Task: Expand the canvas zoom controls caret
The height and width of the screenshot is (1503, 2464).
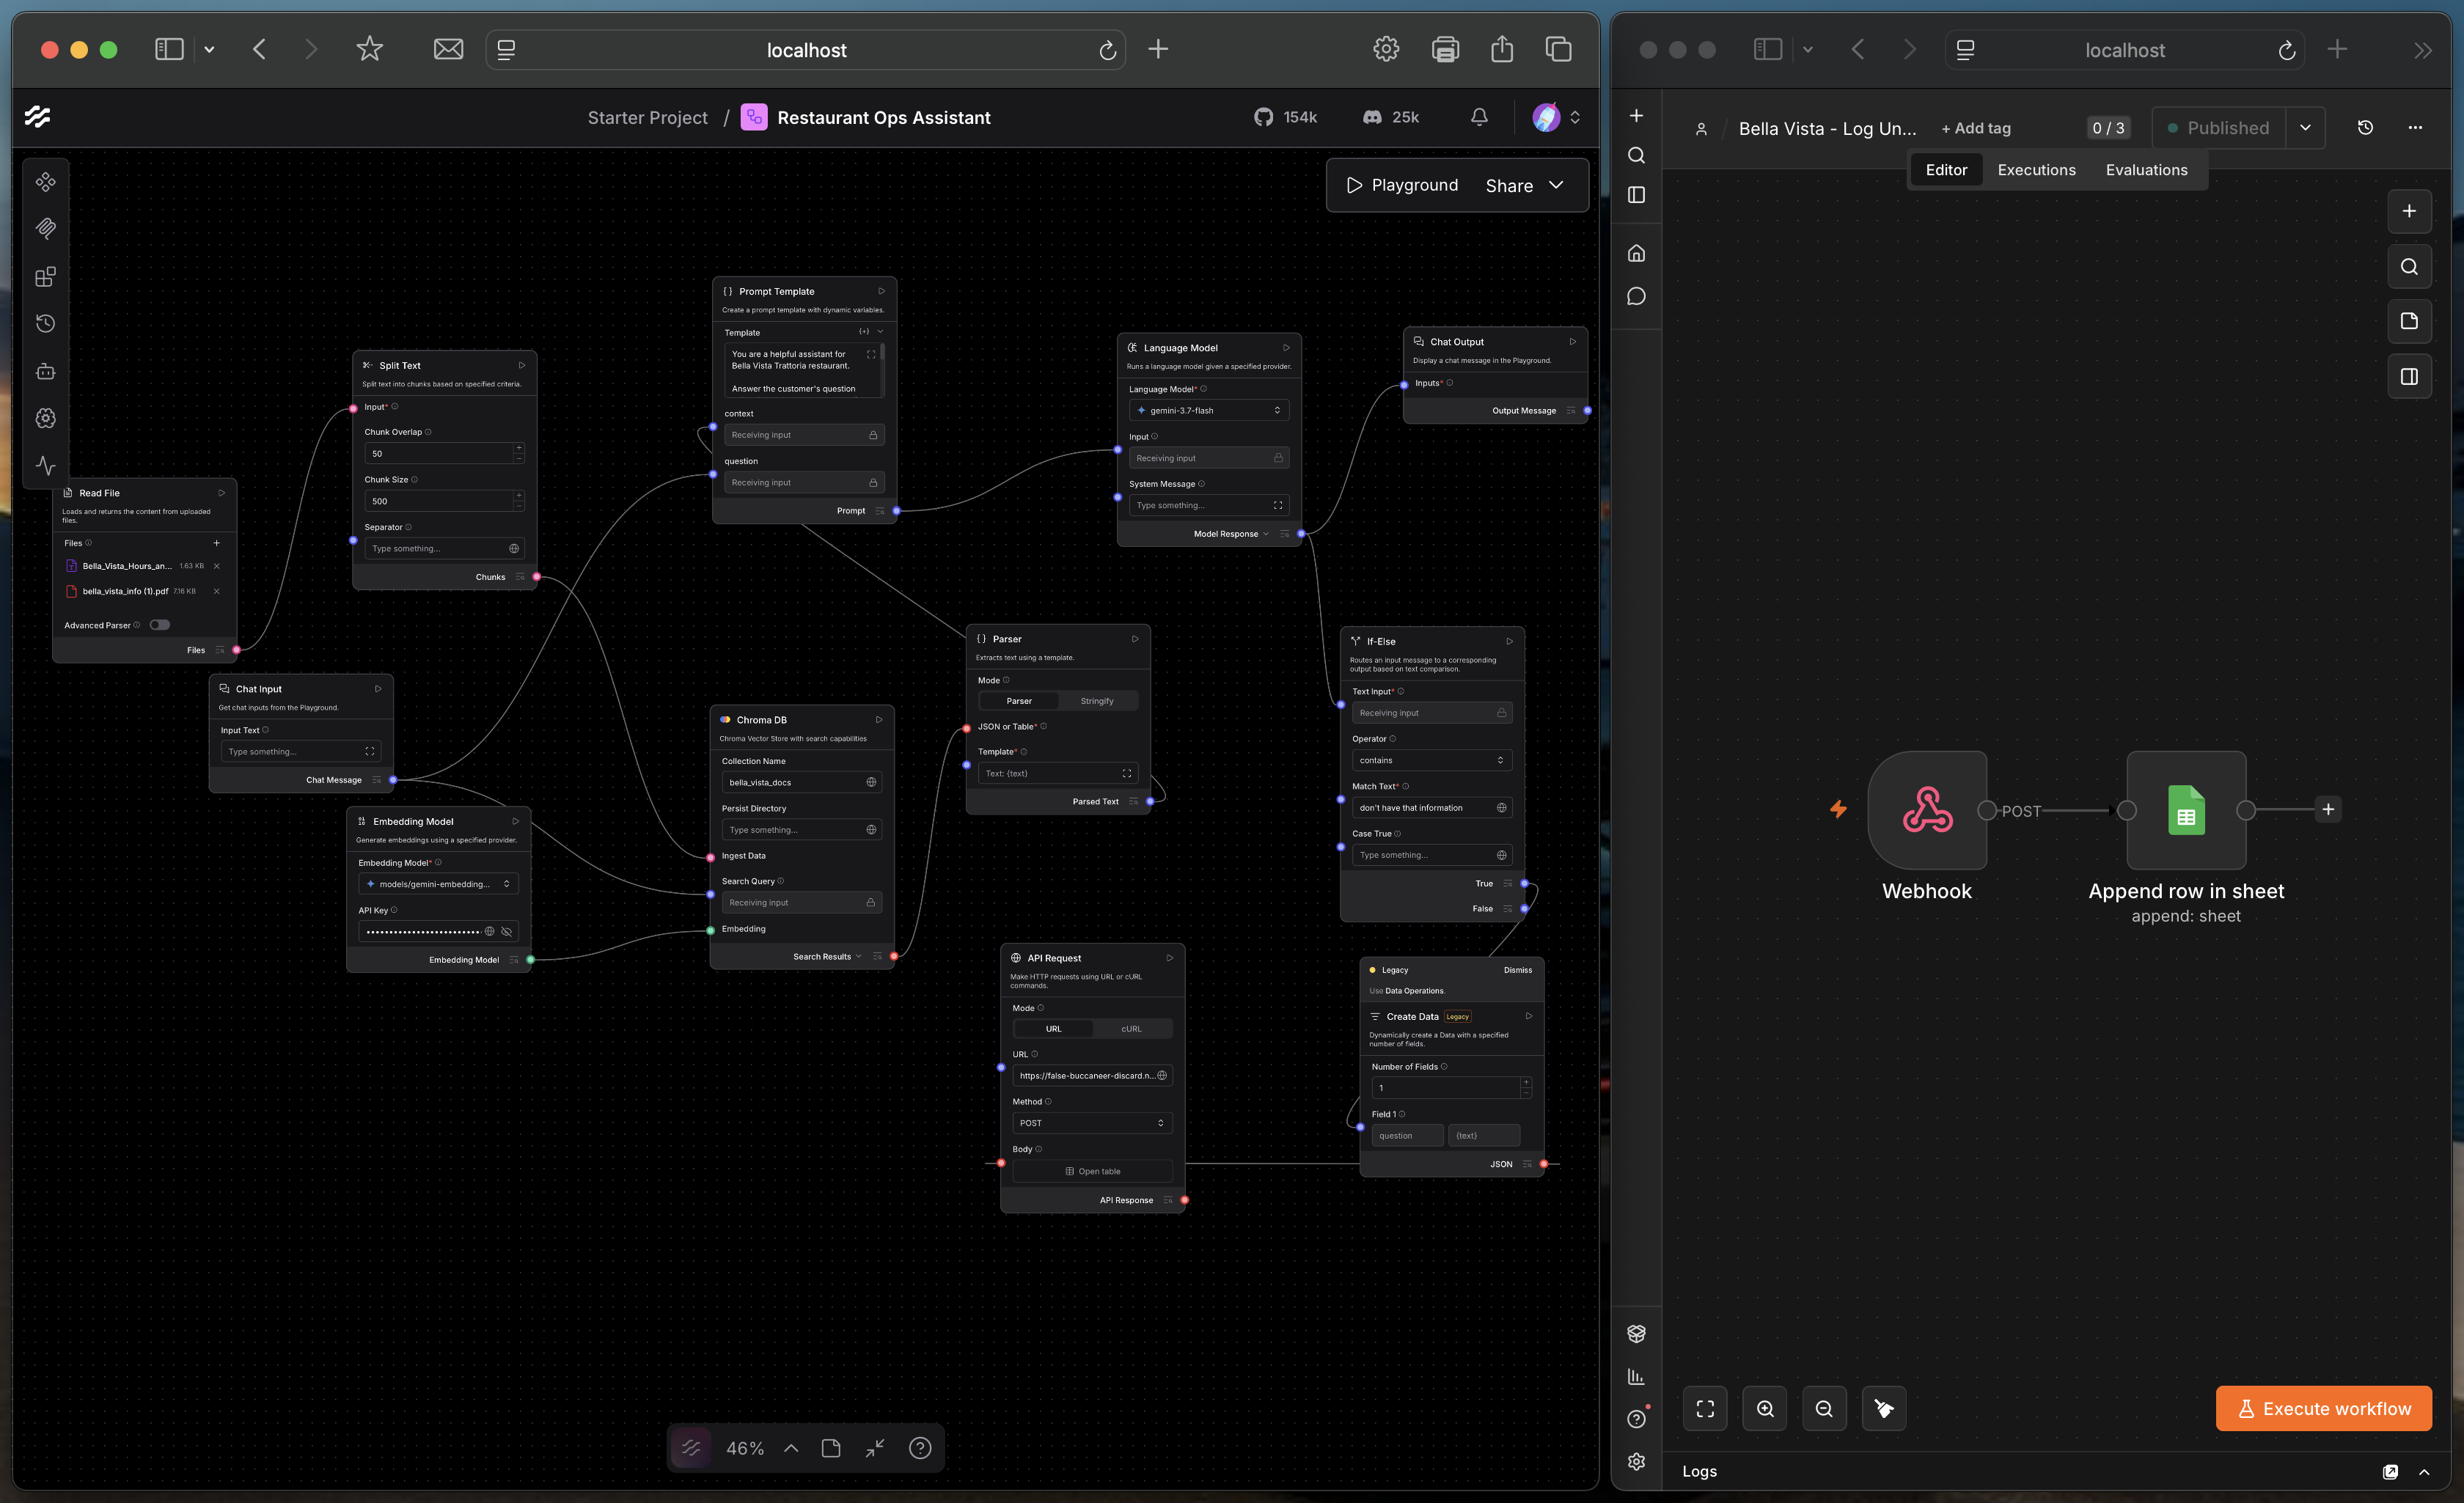Action: click(791, 1448)
